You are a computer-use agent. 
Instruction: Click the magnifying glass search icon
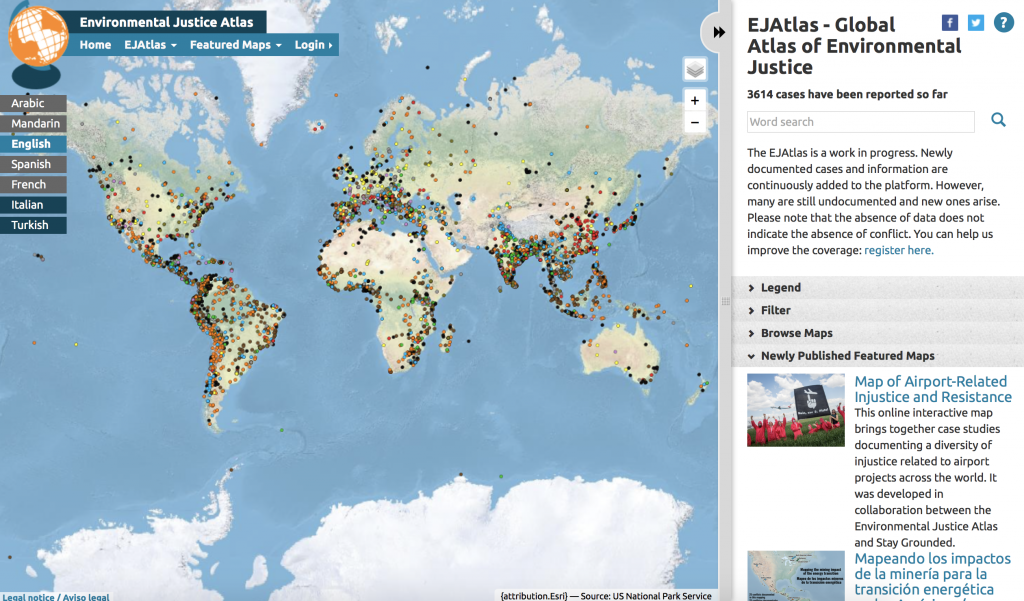point(998,119)
